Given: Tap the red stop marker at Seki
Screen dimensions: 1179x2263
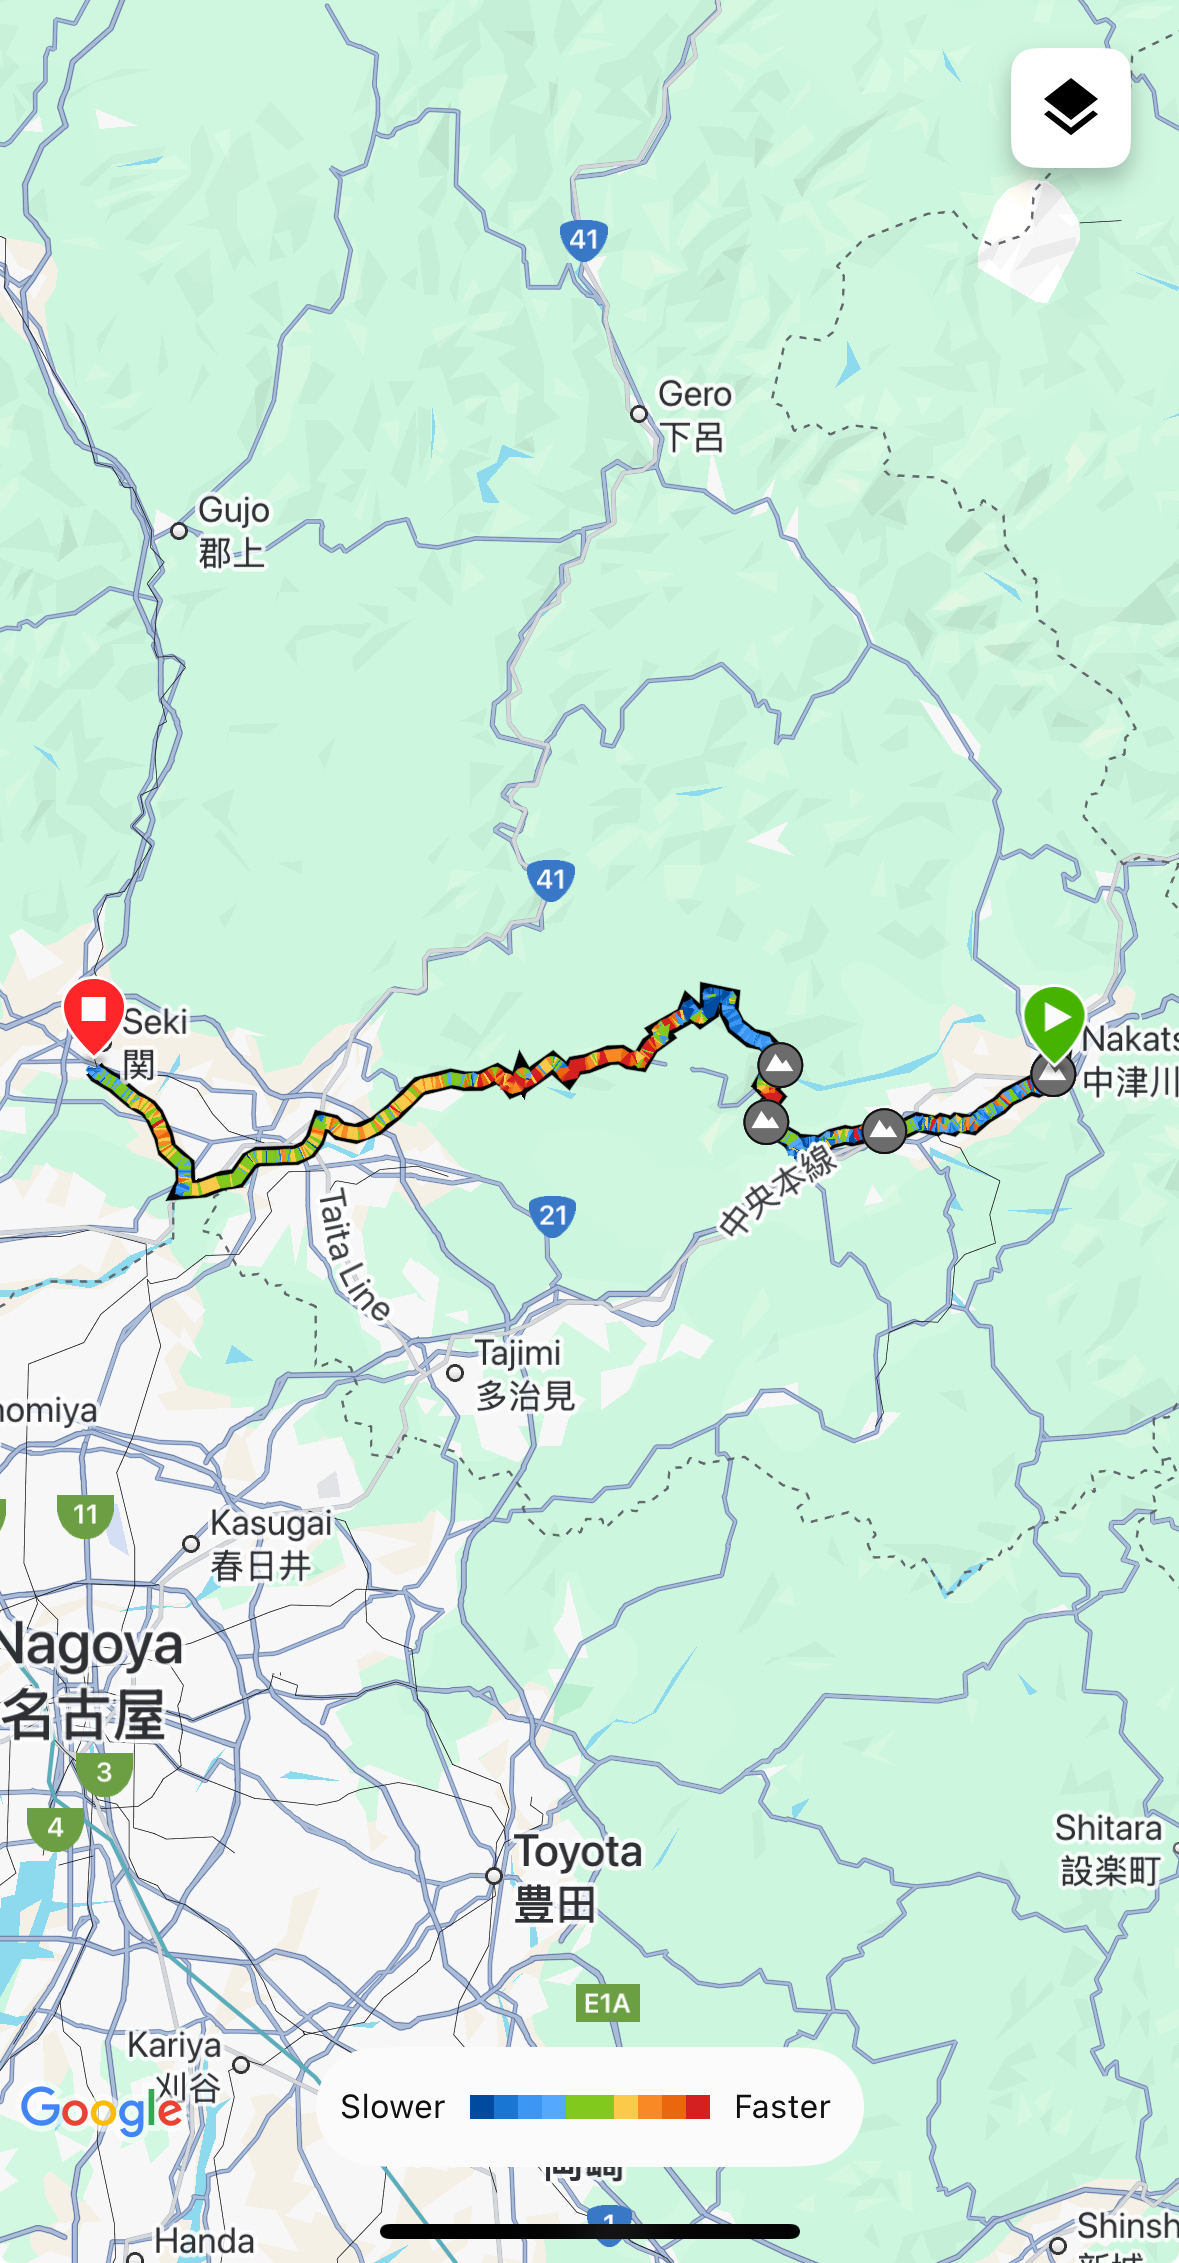Looking at the screenshot, I should [94, 1016].
